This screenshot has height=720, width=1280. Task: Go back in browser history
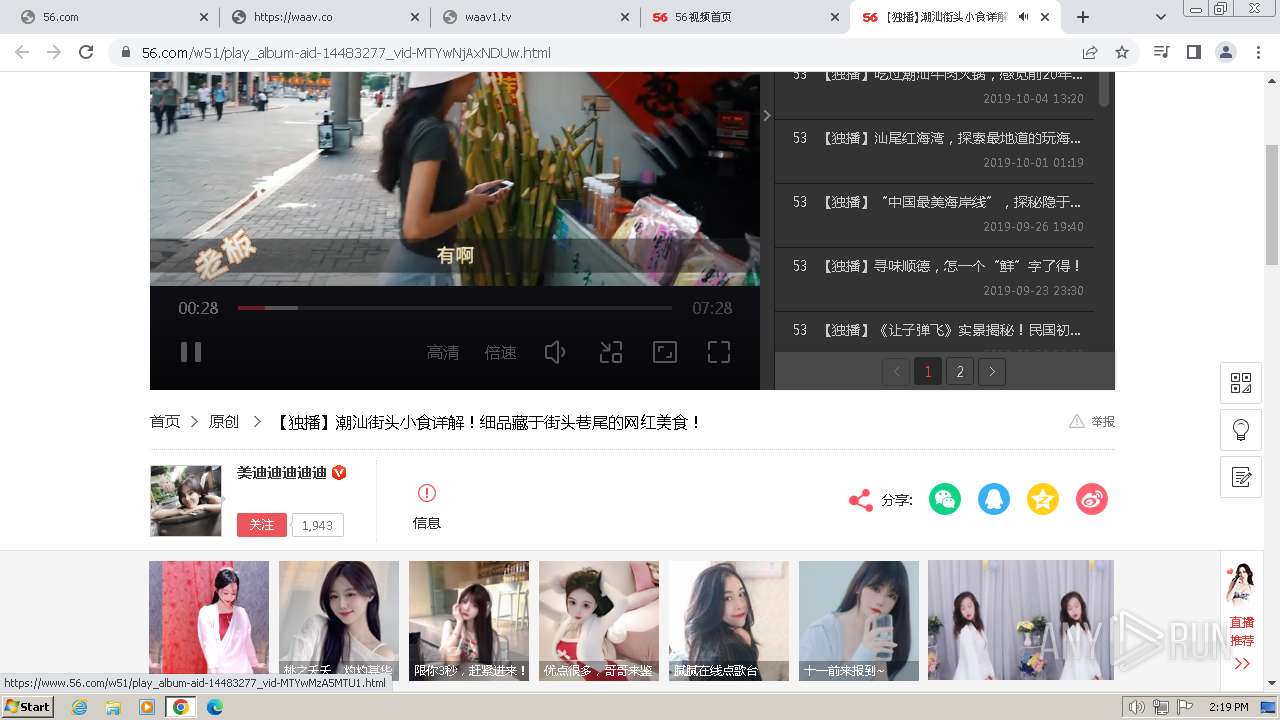pyautogui.click(x=22, y=52)
